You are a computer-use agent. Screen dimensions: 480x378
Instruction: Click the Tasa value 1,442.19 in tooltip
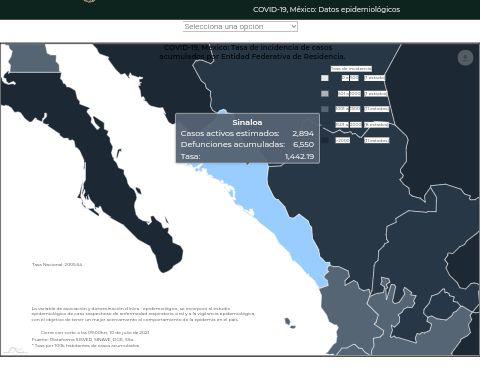(x=299, y=156)
